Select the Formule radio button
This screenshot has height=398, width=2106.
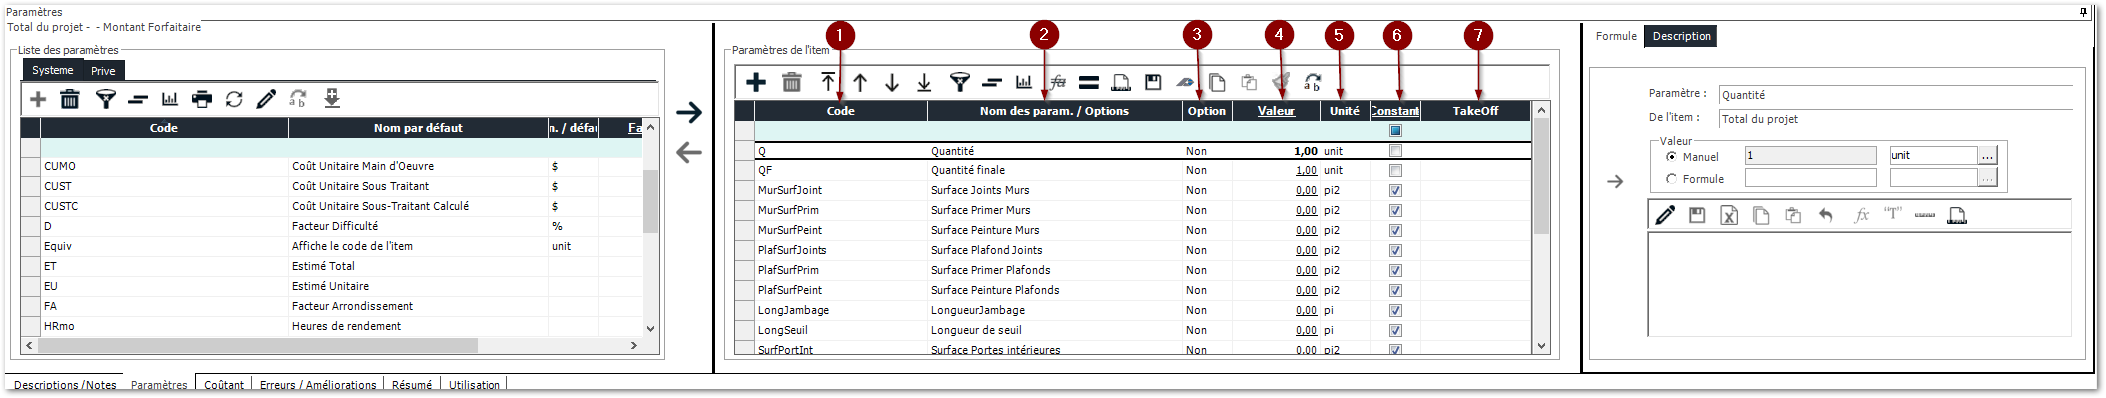1671,179
